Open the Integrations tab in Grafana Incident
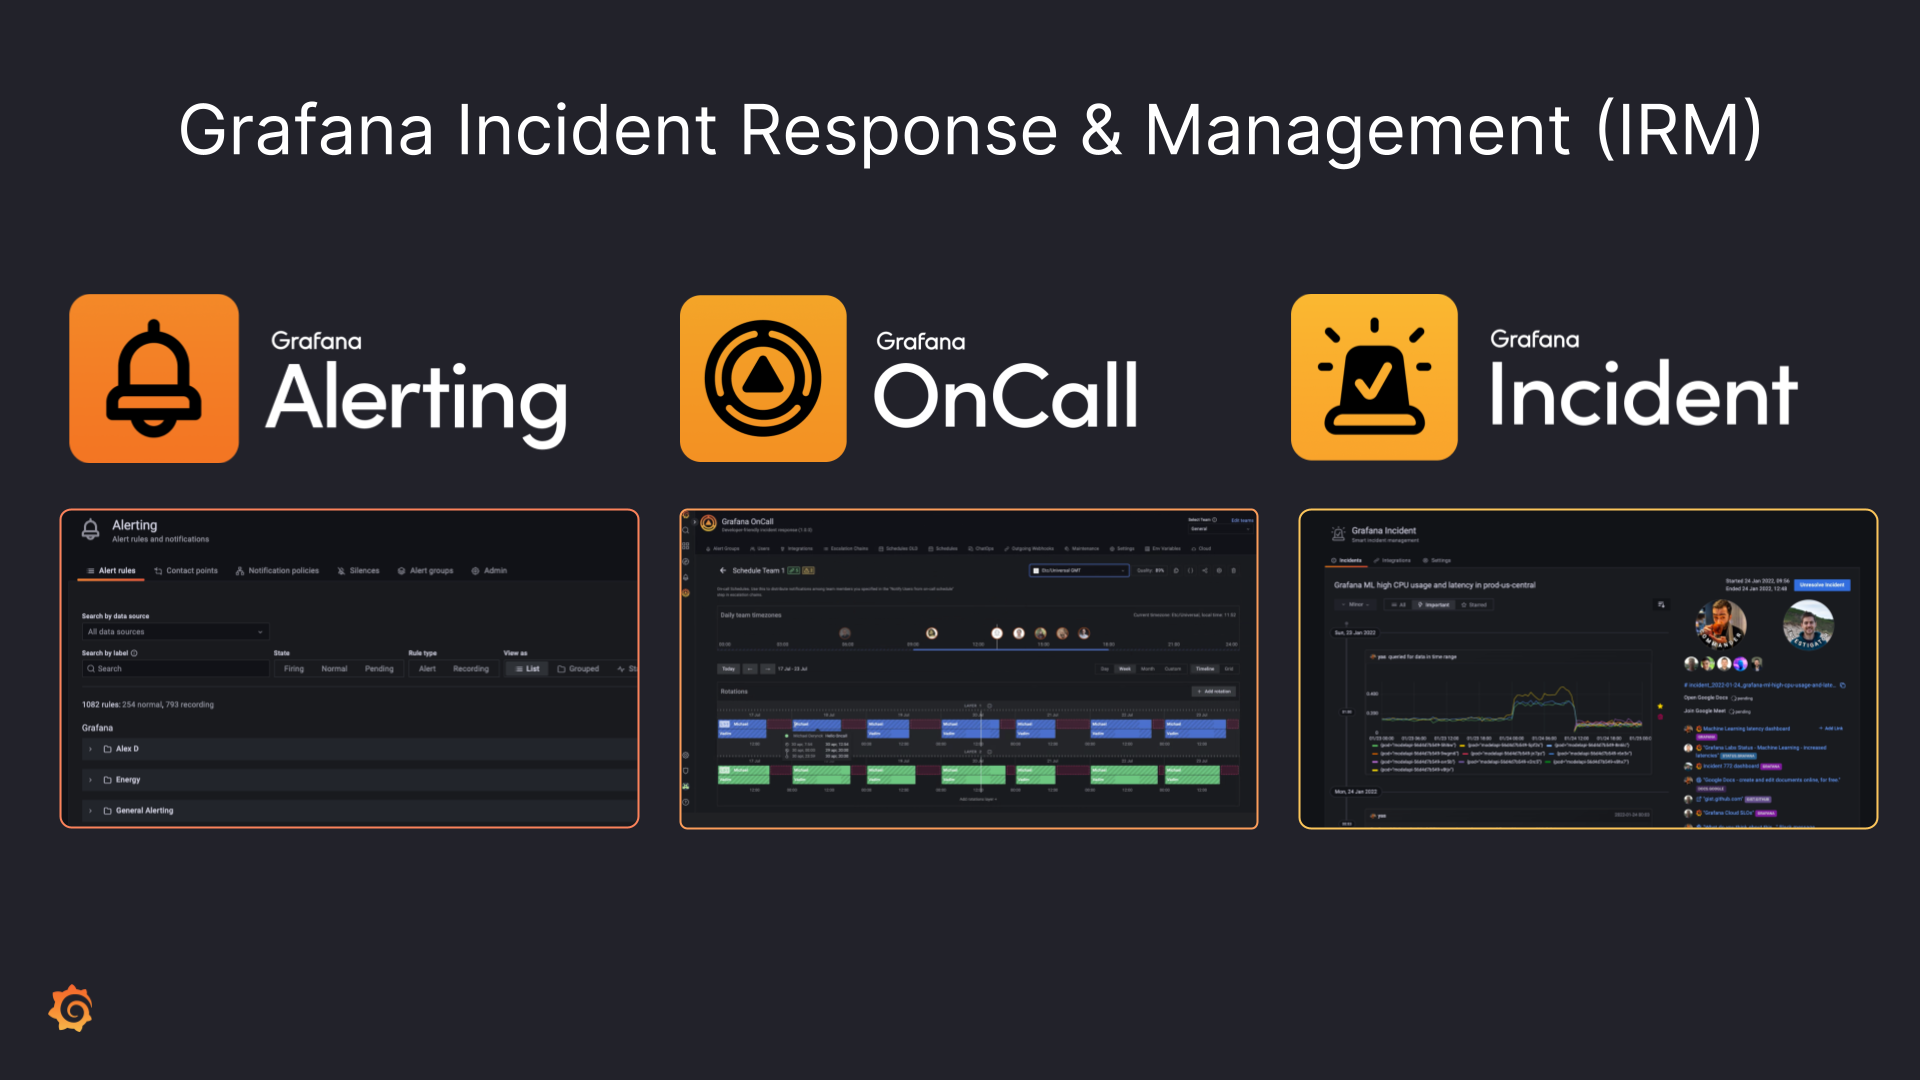This screenshot has height=1080, width=1920. point(1392,561)
